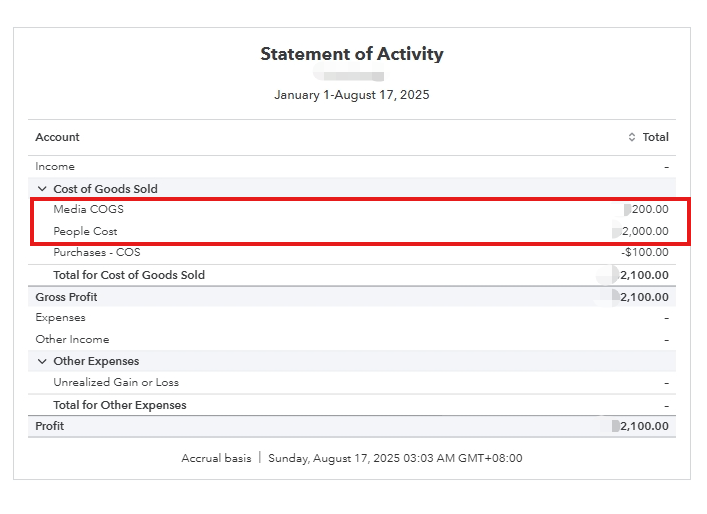Click the January 1-August 17, 2025 date range
Image resolution: width=707 pixels, height=514 pixels.
352,95
